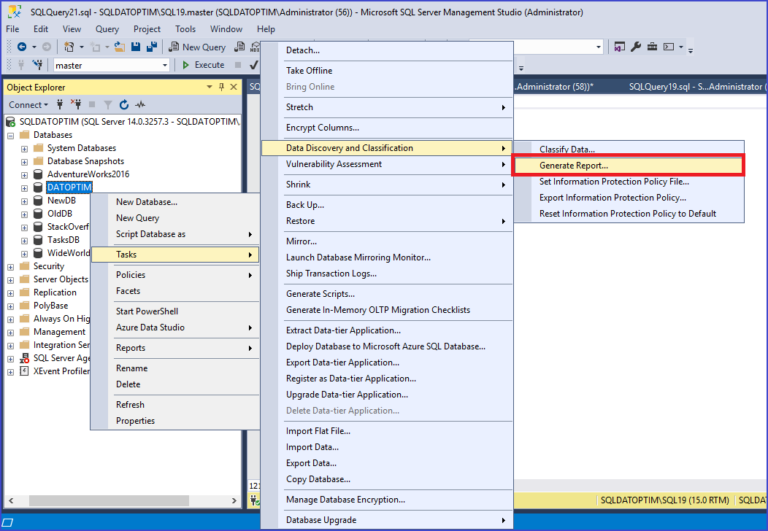Click the Activity Monitor pulse icon

141,104
